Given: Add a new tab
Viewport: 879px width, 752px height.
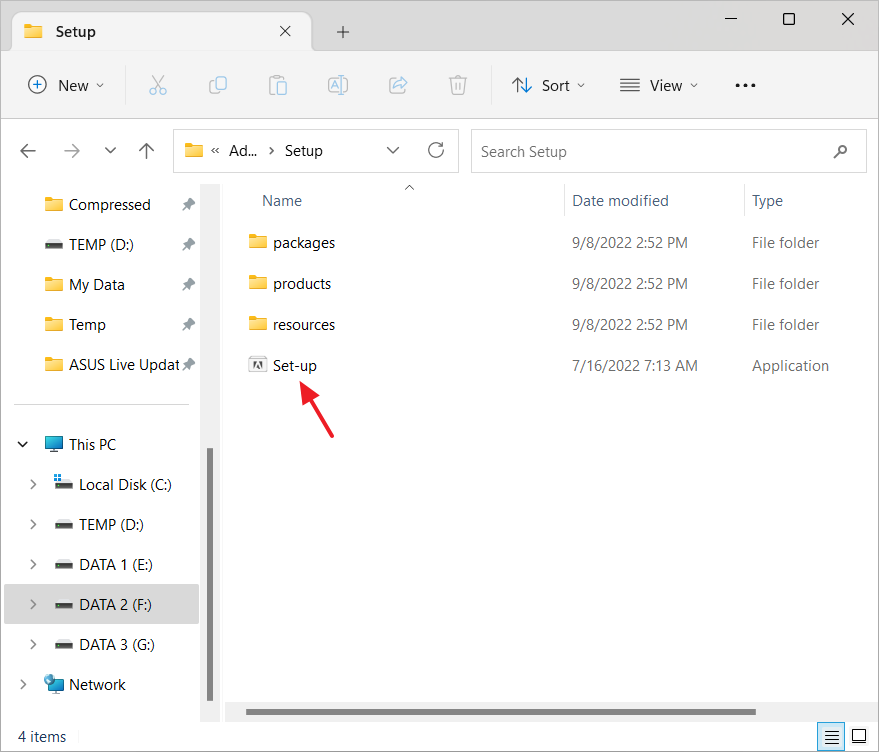Looking at the screenshot, I should click(343, 32).
